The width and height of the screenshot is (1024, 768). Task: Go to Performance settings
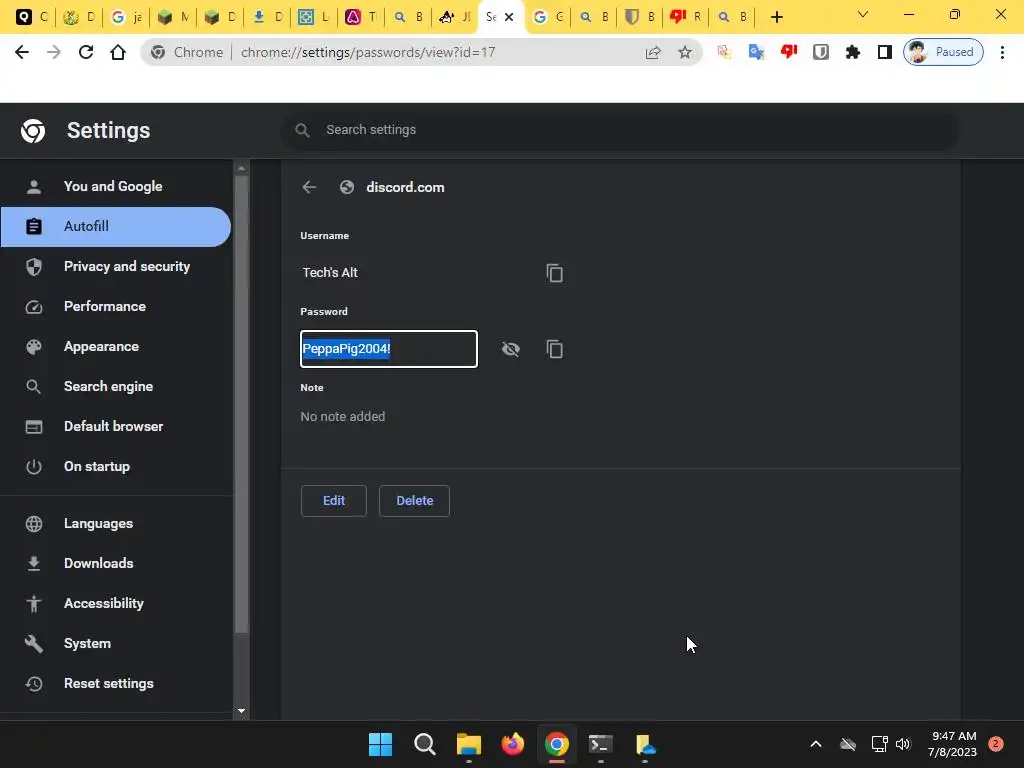tap(116, 306)
